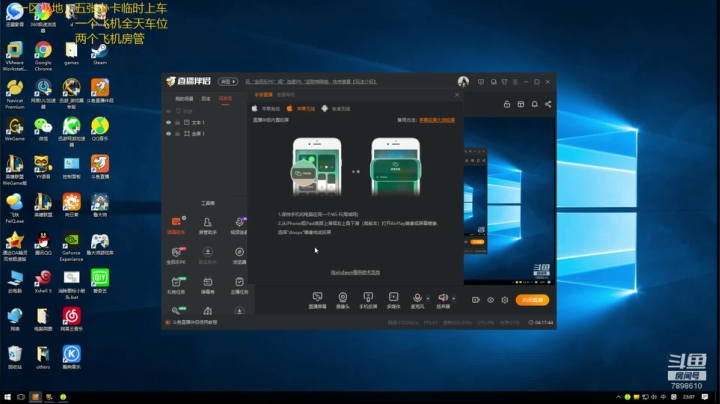Viewport: 720px width, 404px height.
Task: Open the 弹幕秀 tool icon
Action: (208, 286)
